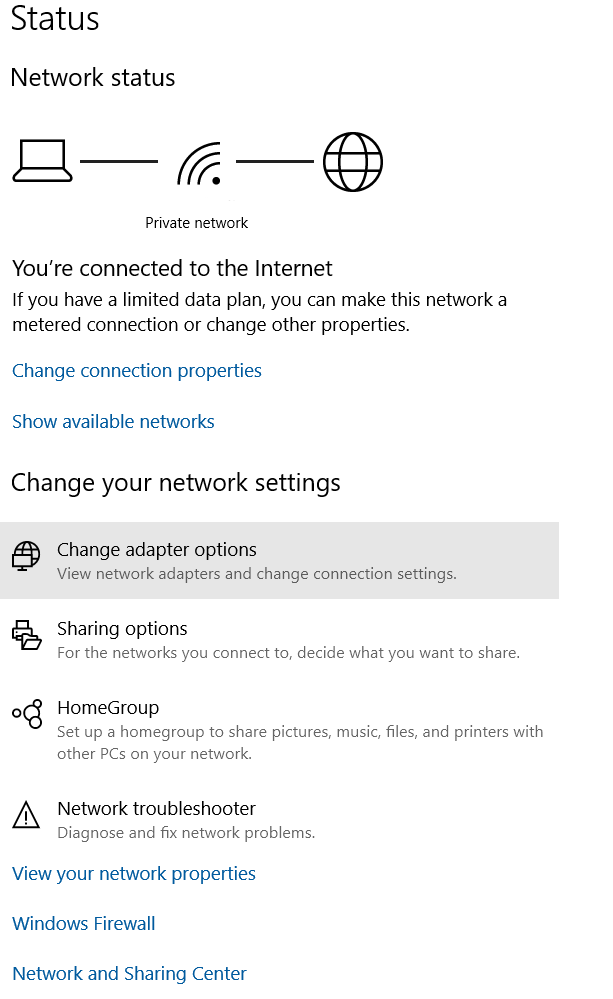Click the Change your network settings heading
The image size is (613, 999).
click(x=176, y=483)
